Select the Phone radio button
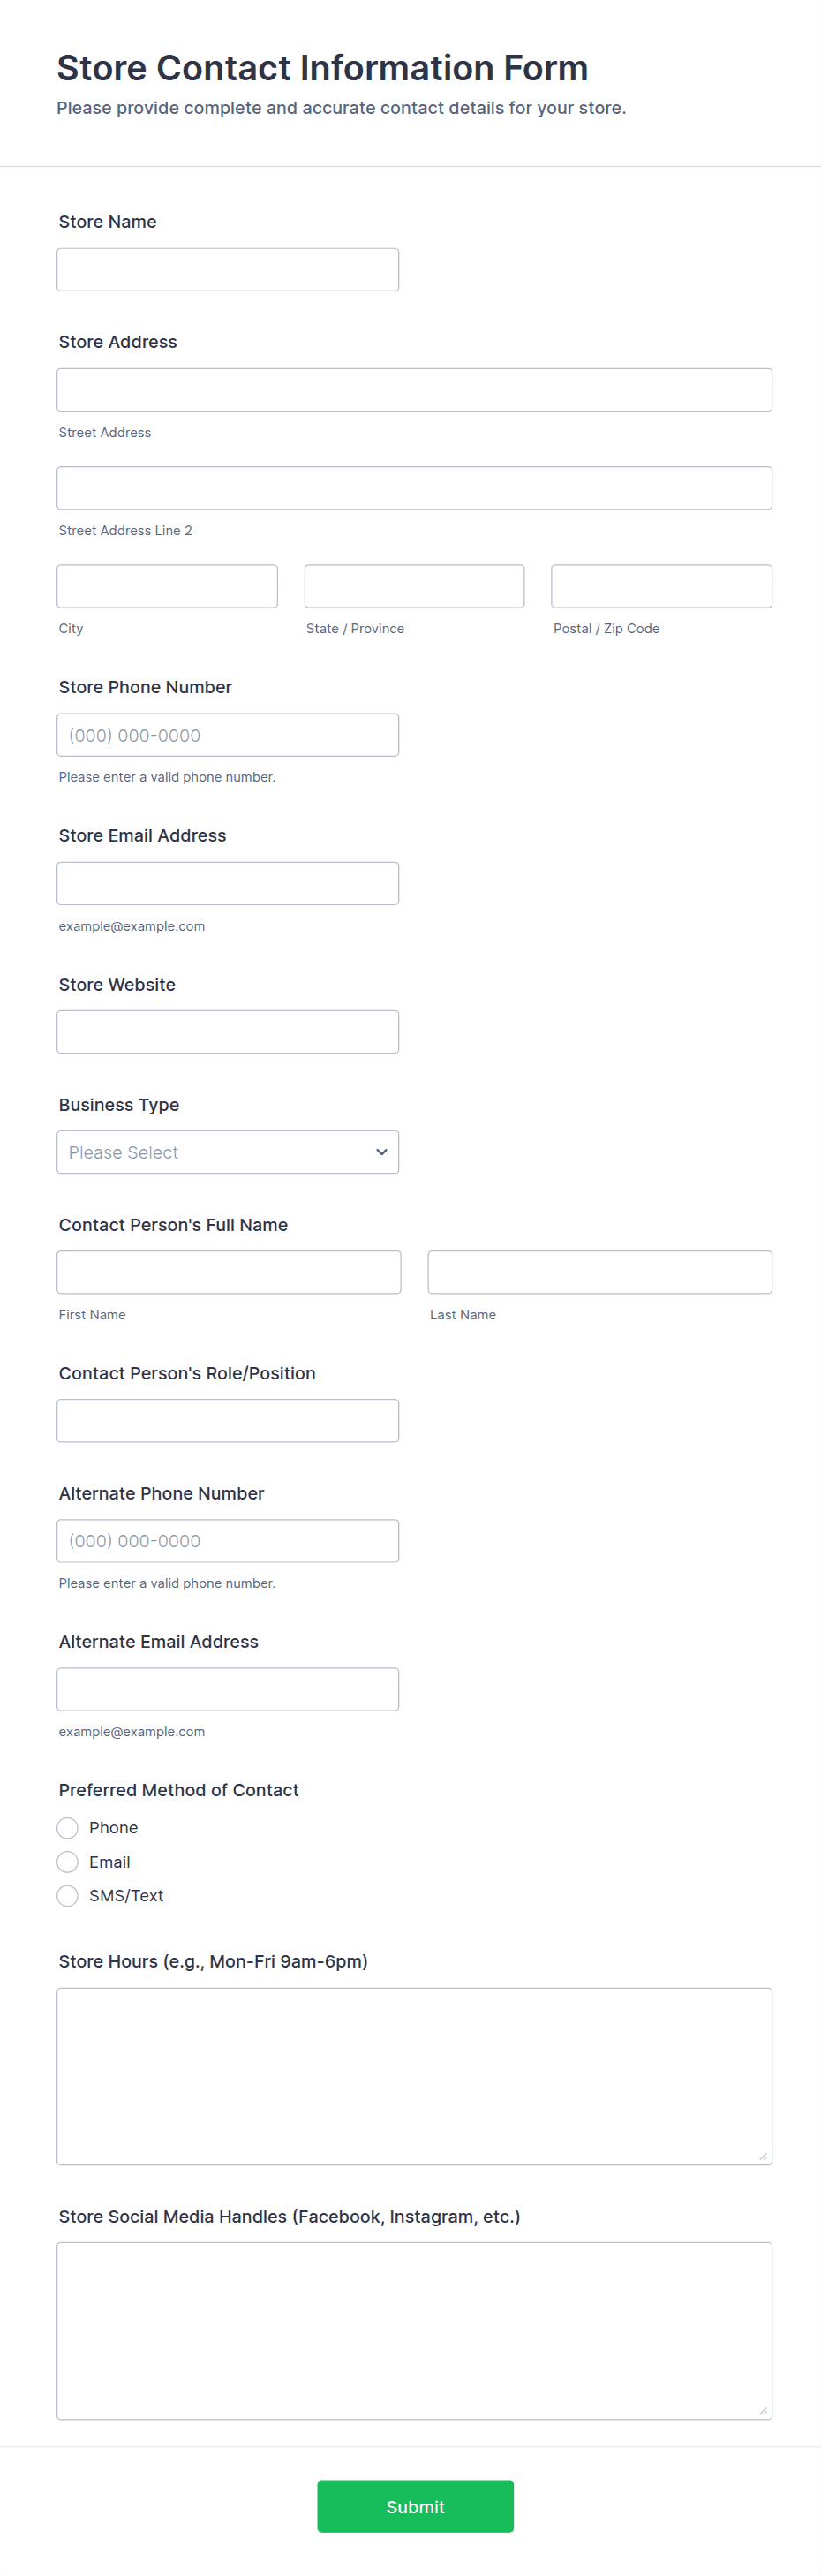Screen dimensions: 821x2576 click(x=67, y=1828)
